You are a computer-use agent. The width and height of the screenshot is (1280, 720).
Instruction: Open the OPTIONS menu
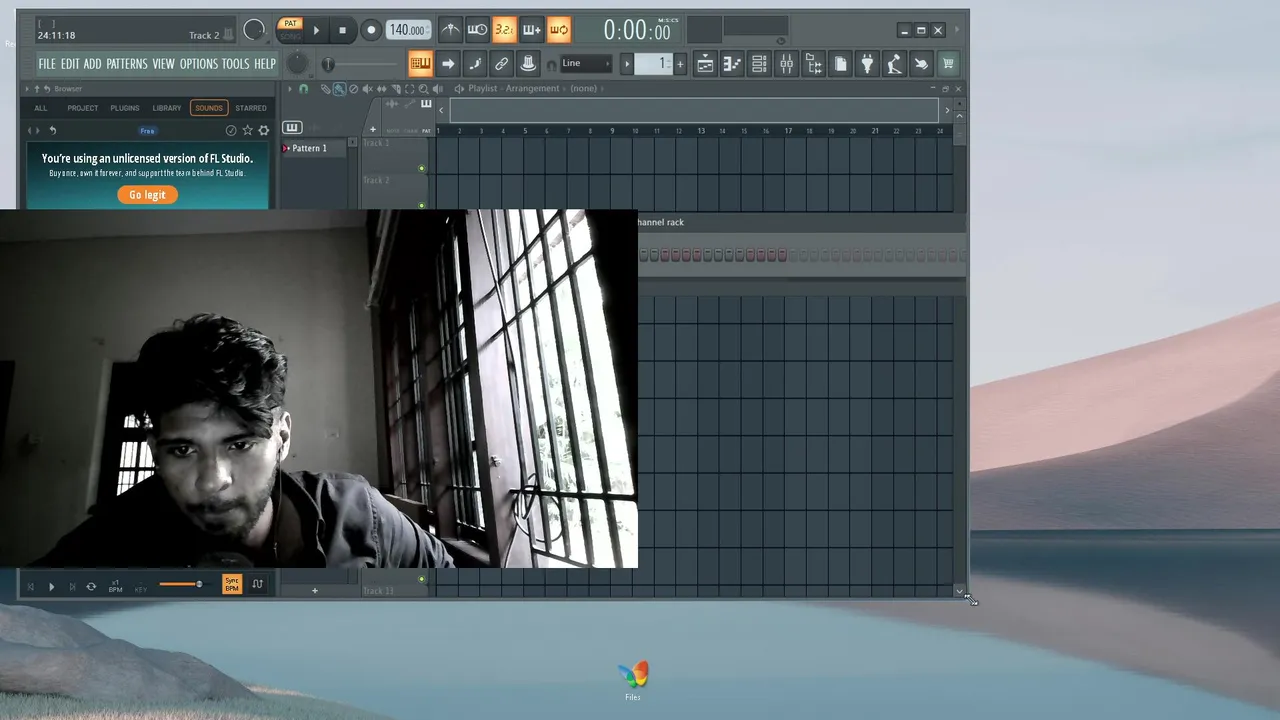[x=198, y=64]
